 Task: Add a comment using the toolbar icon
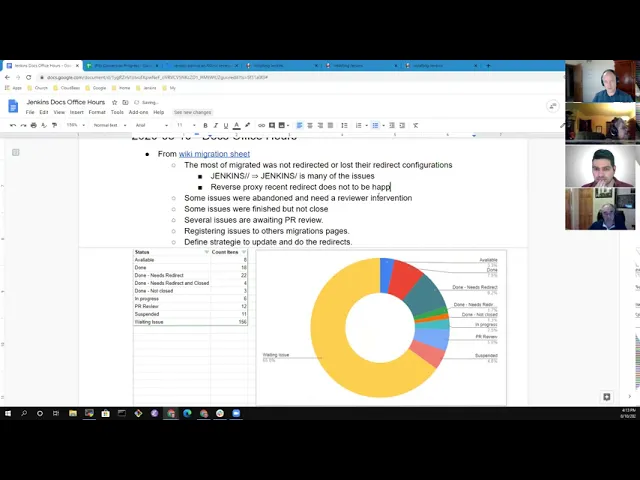(272, 125)
